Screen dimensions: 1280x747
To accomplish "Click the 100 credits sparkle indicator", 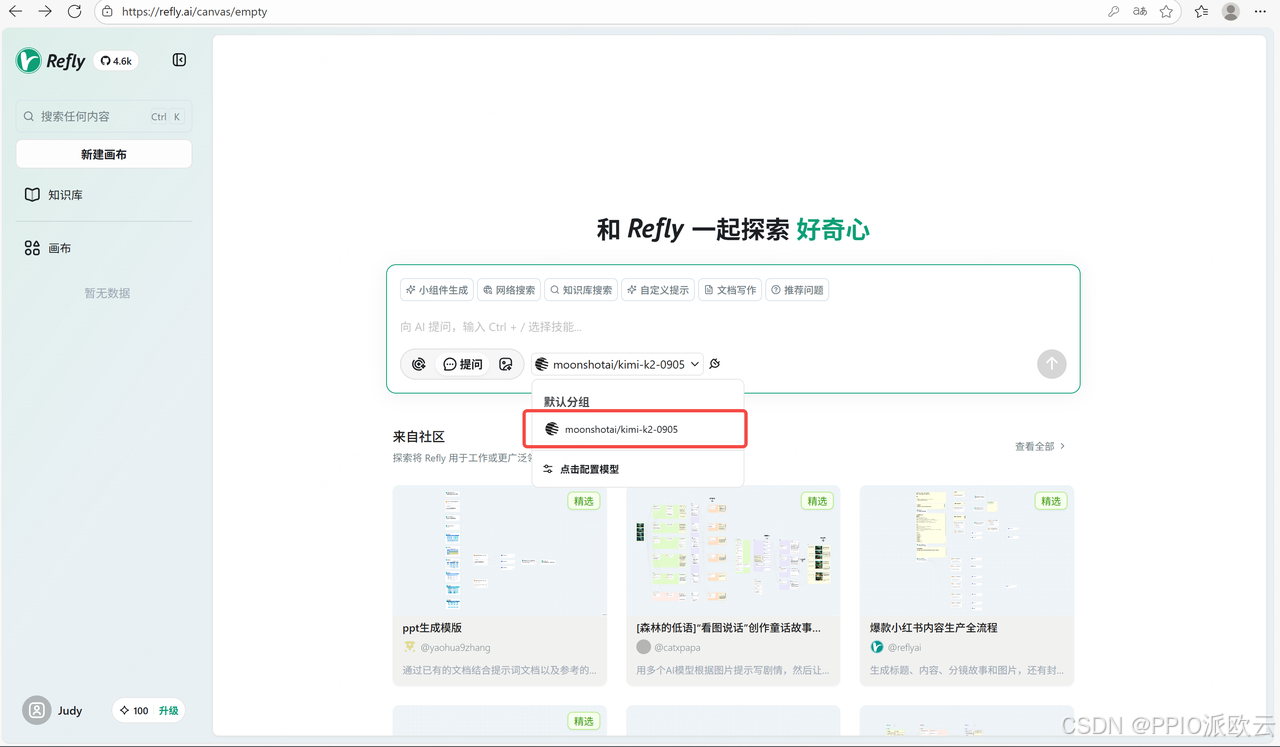I will [133, 711].
